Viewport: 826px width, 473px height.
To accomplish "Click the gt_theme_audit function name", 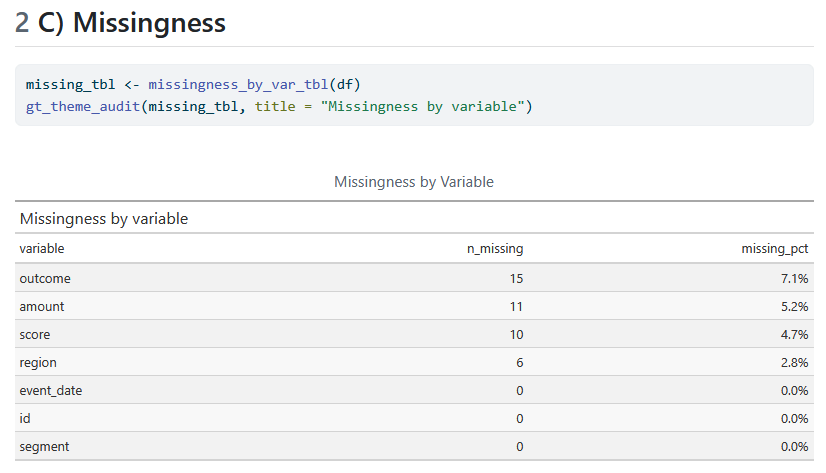I will tap(85, 106).
